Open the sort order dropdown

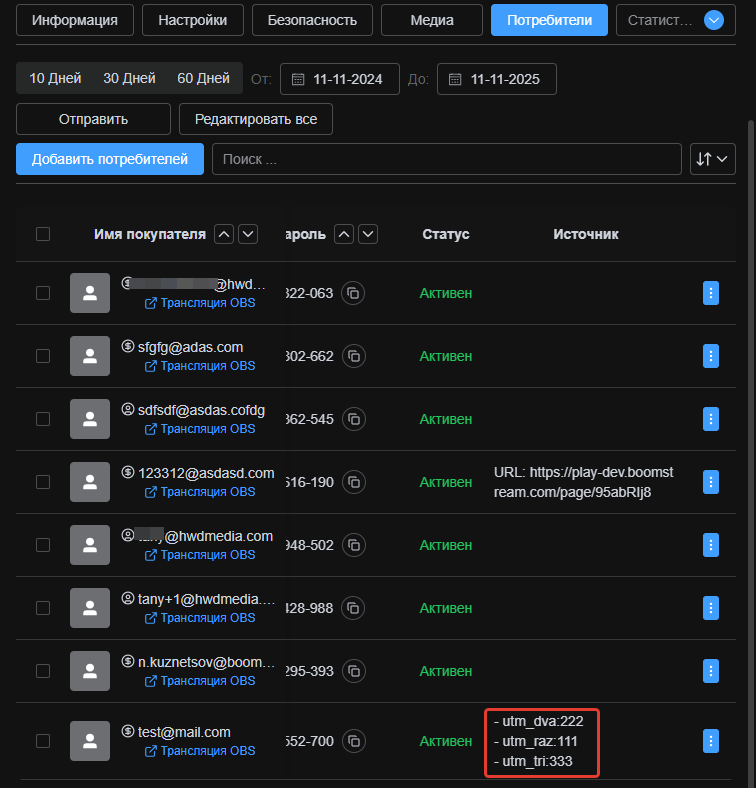point(713,159)
